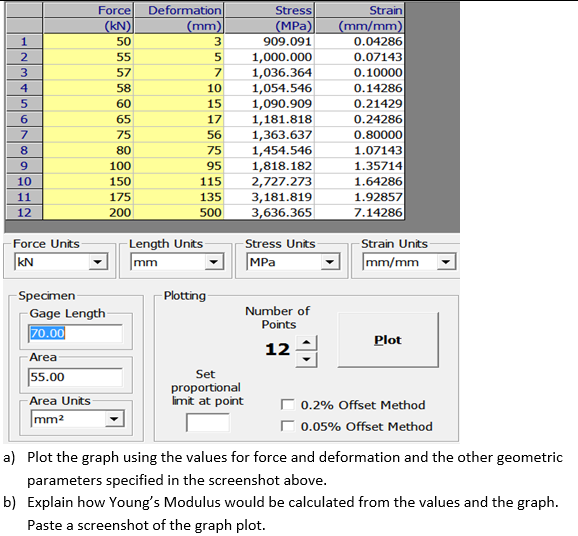Open the Length Units dropdown
The height and width of the screenshot is (536, 578).
pos(214,262)
